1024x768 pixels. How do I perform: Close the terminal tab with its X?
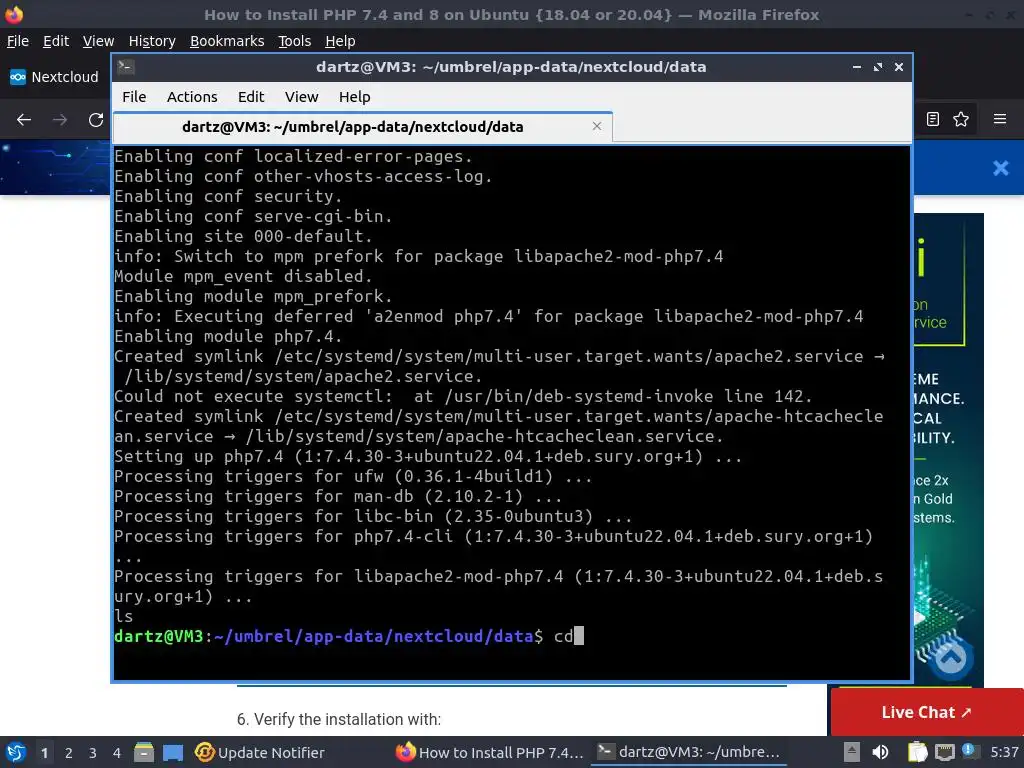click(597, 126)
